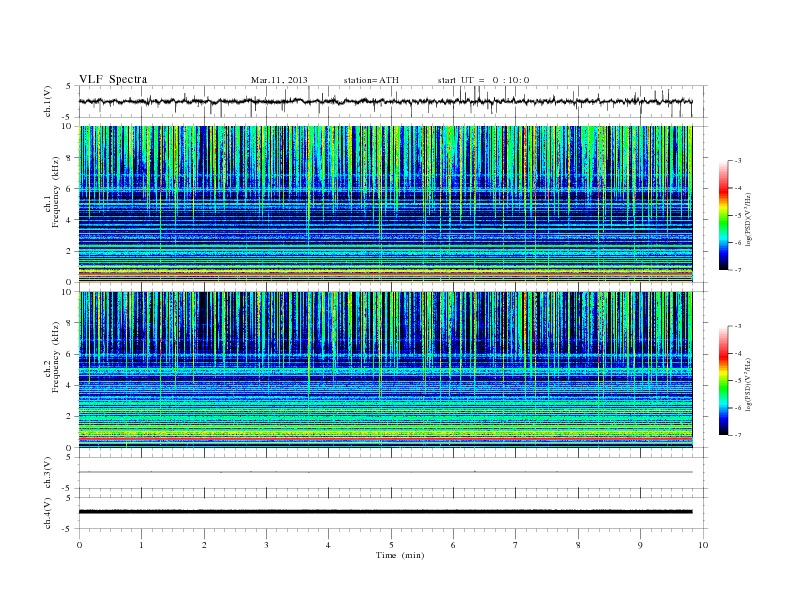
Task: Click the '4' tick on ch.2 frequency axis
Action: pos(70,385)
